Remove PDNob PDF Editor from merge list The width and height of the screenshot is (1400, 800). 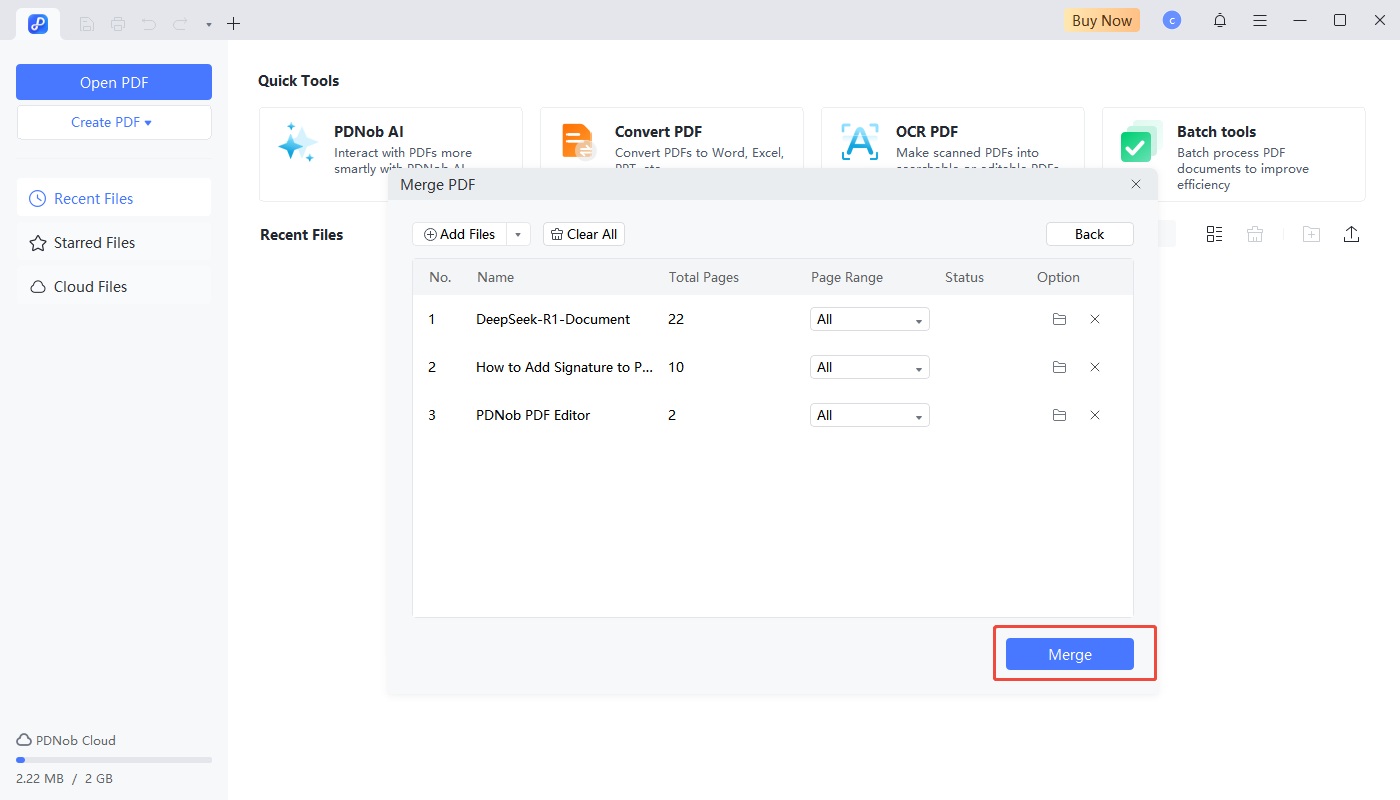pos(1095,415)
